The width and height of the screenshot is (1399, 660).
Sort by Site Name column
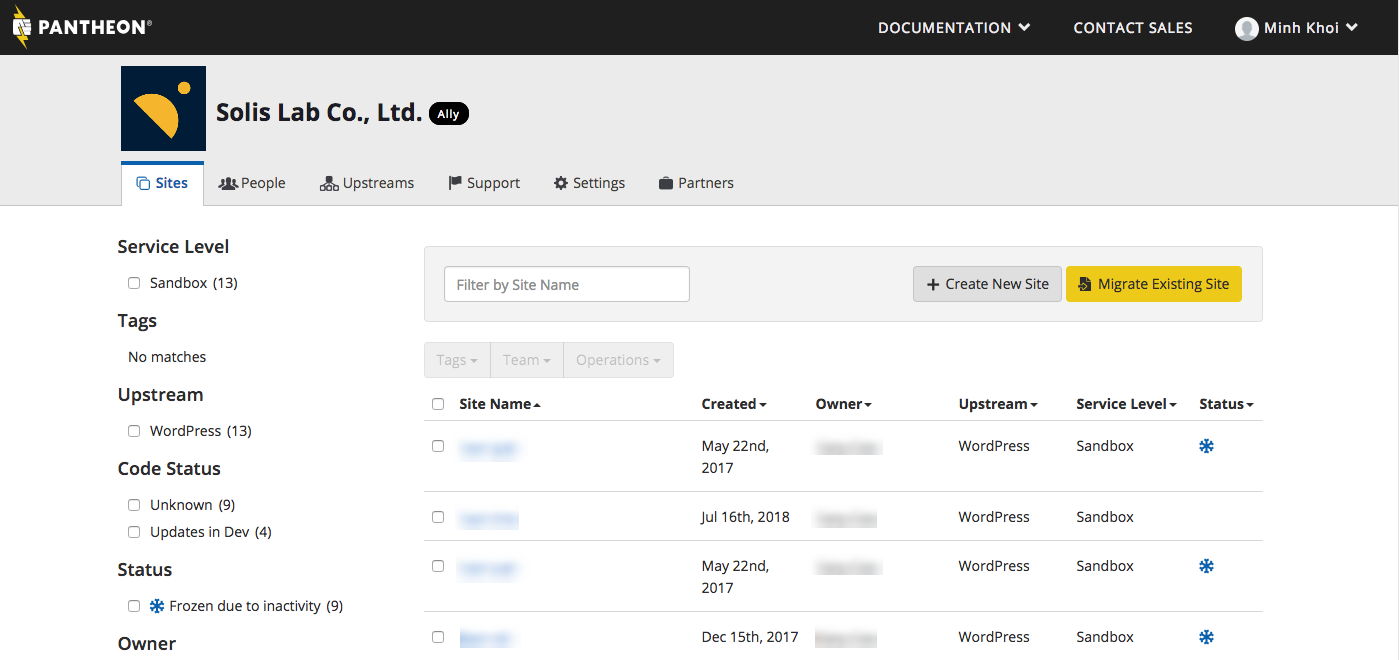coord(500,404)
